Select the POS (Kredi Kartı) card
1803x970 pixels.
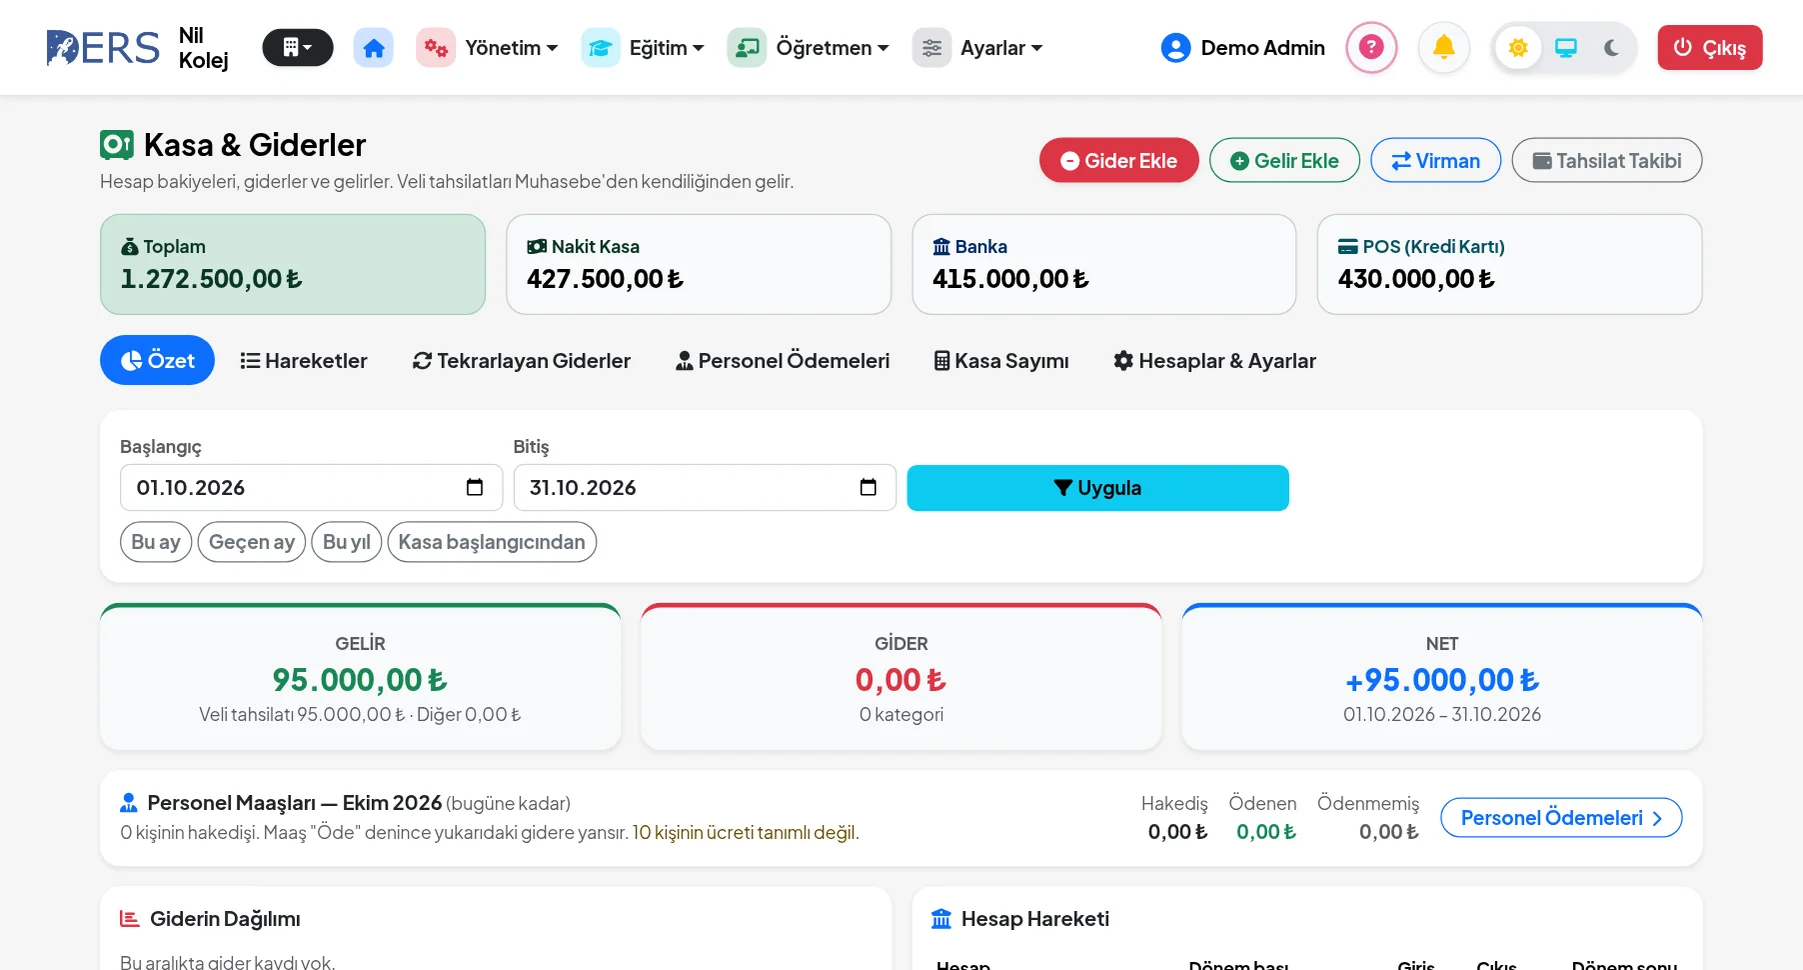(x=1510, y=264)
